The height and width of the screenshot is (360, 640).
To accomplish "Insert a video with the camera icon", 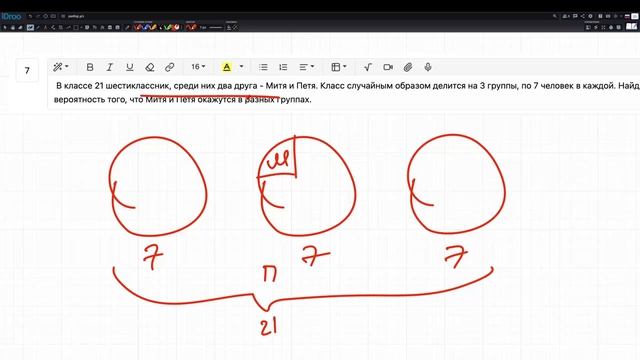I will tap(388, 67).
